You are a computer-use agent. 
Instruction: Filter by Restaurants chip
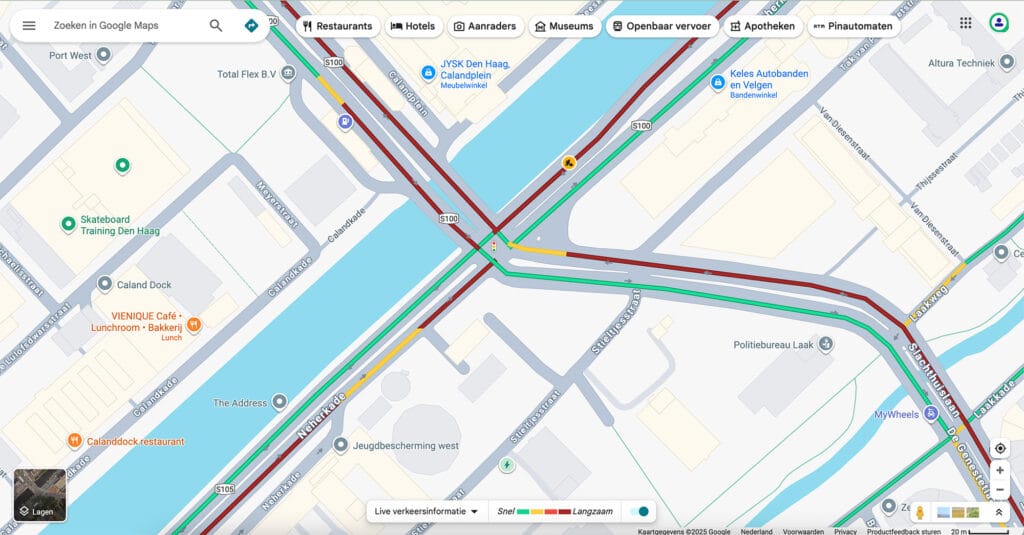(x=338, y=26)
